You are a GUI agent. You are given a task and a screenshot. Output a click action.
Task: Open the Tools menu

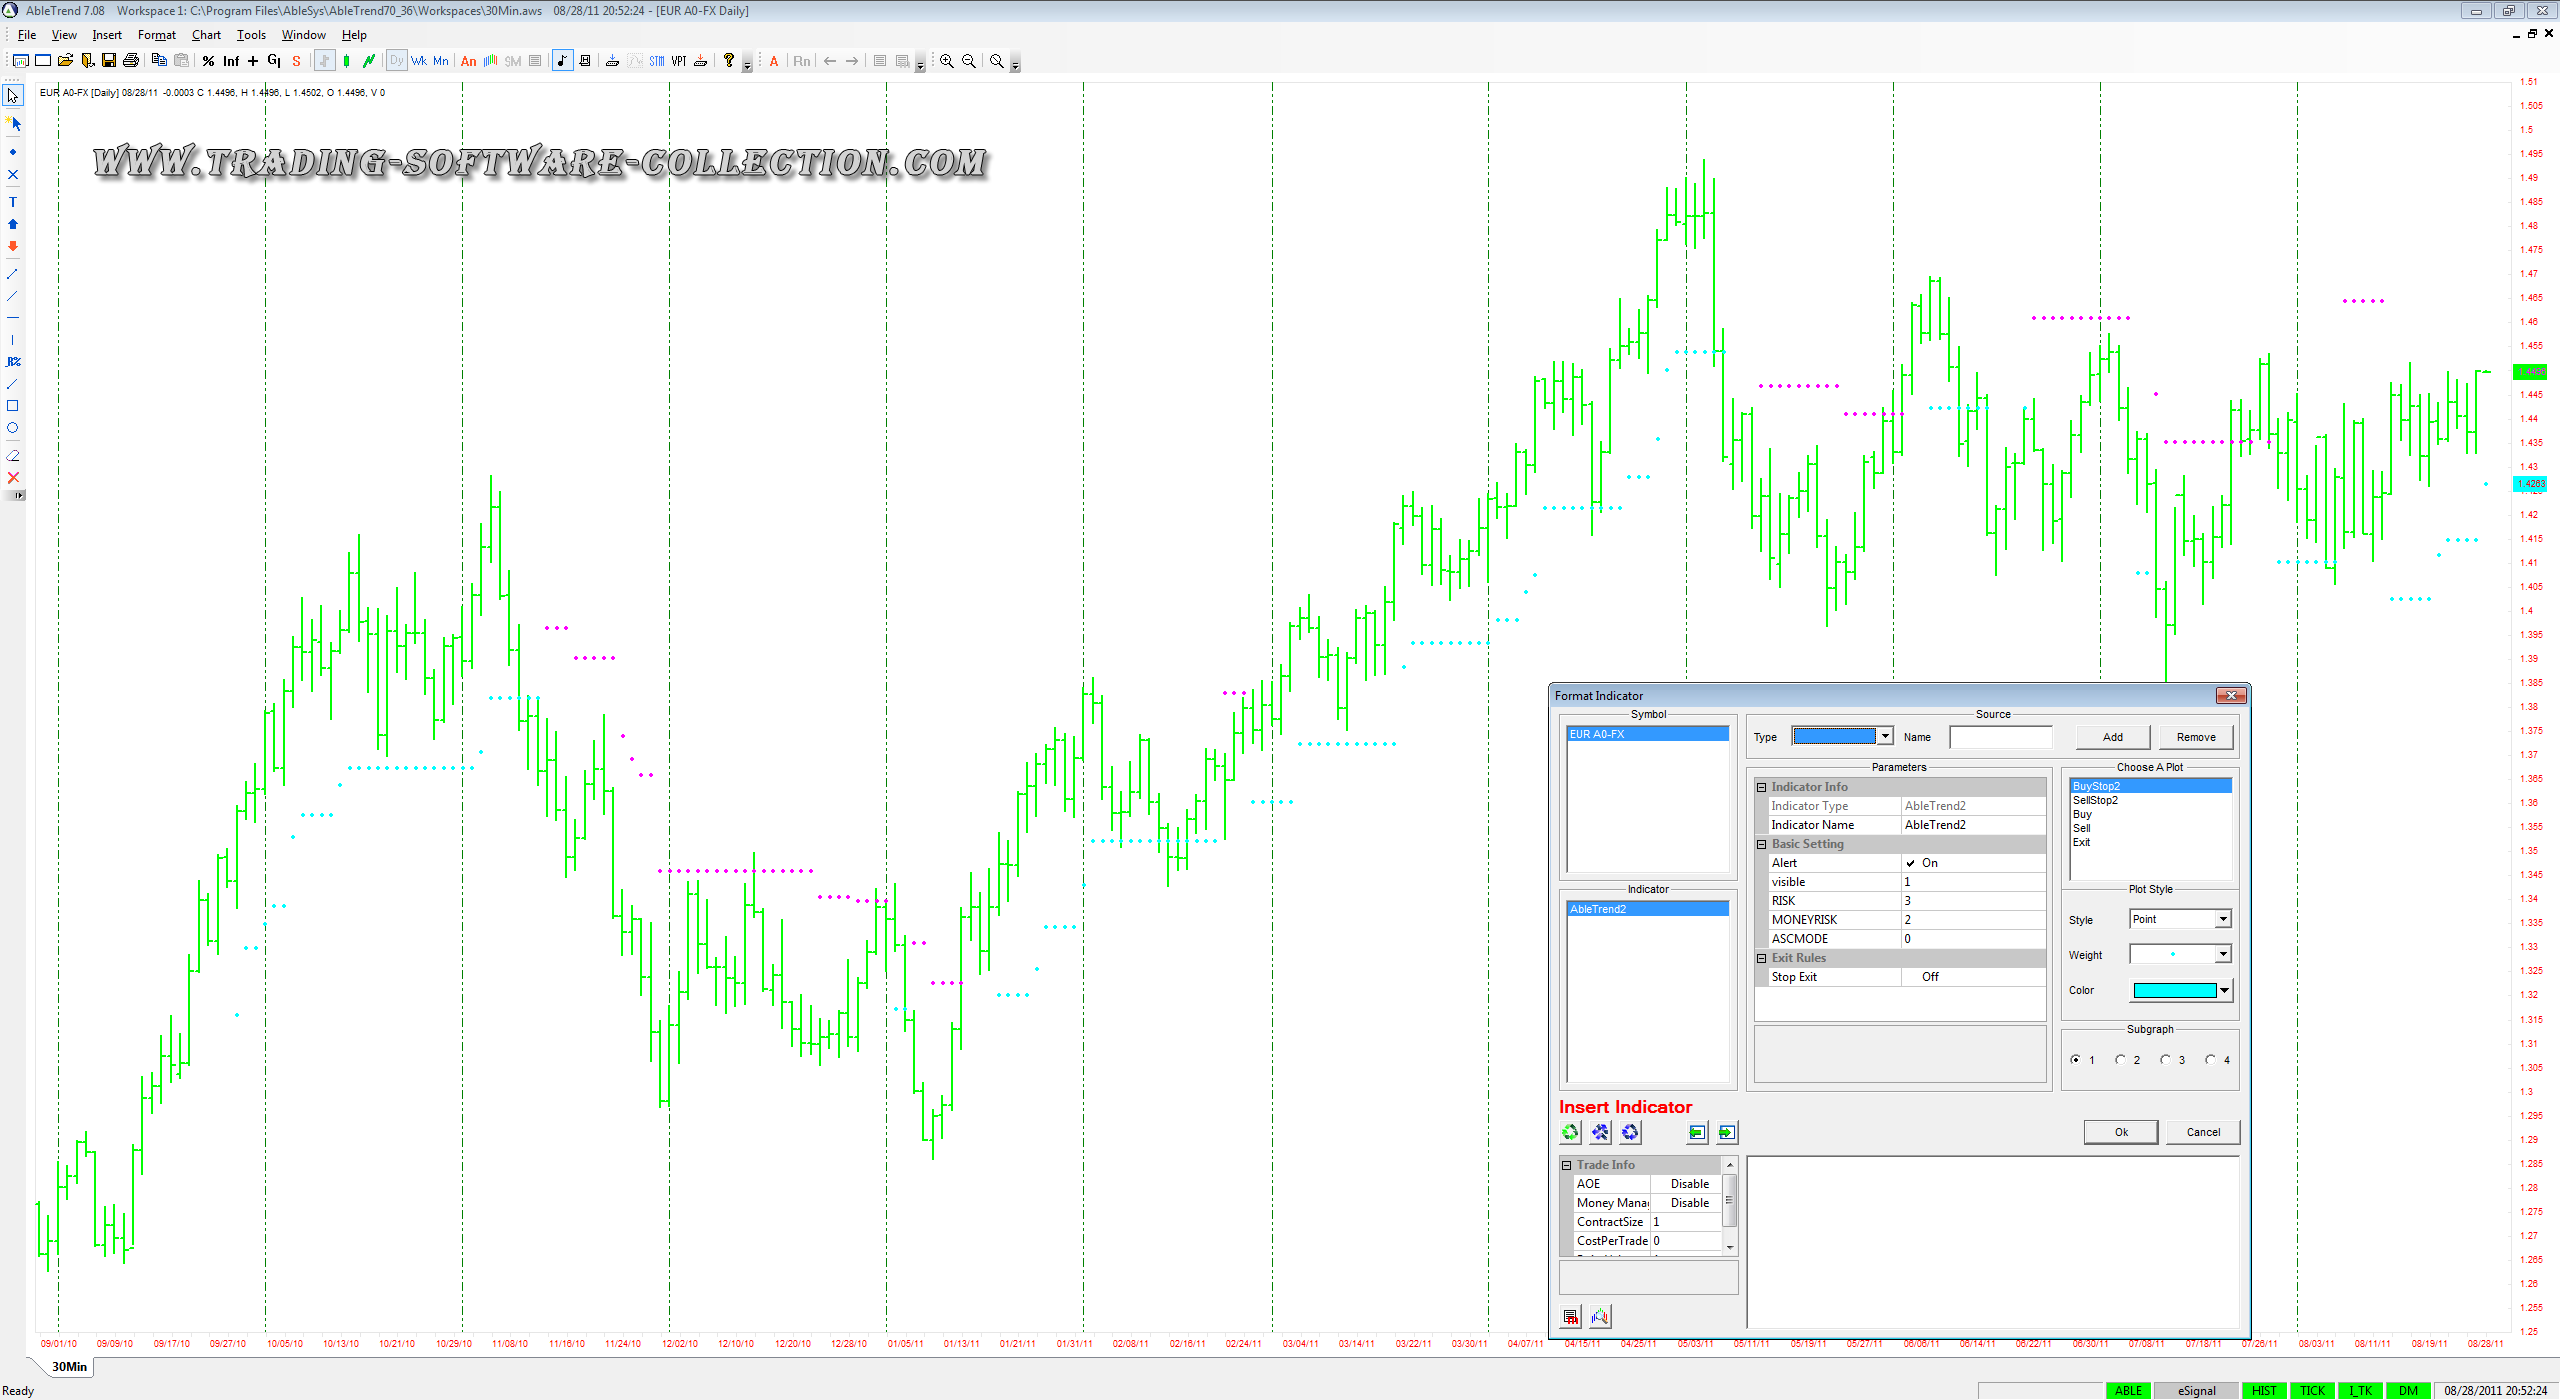[251, 35]
